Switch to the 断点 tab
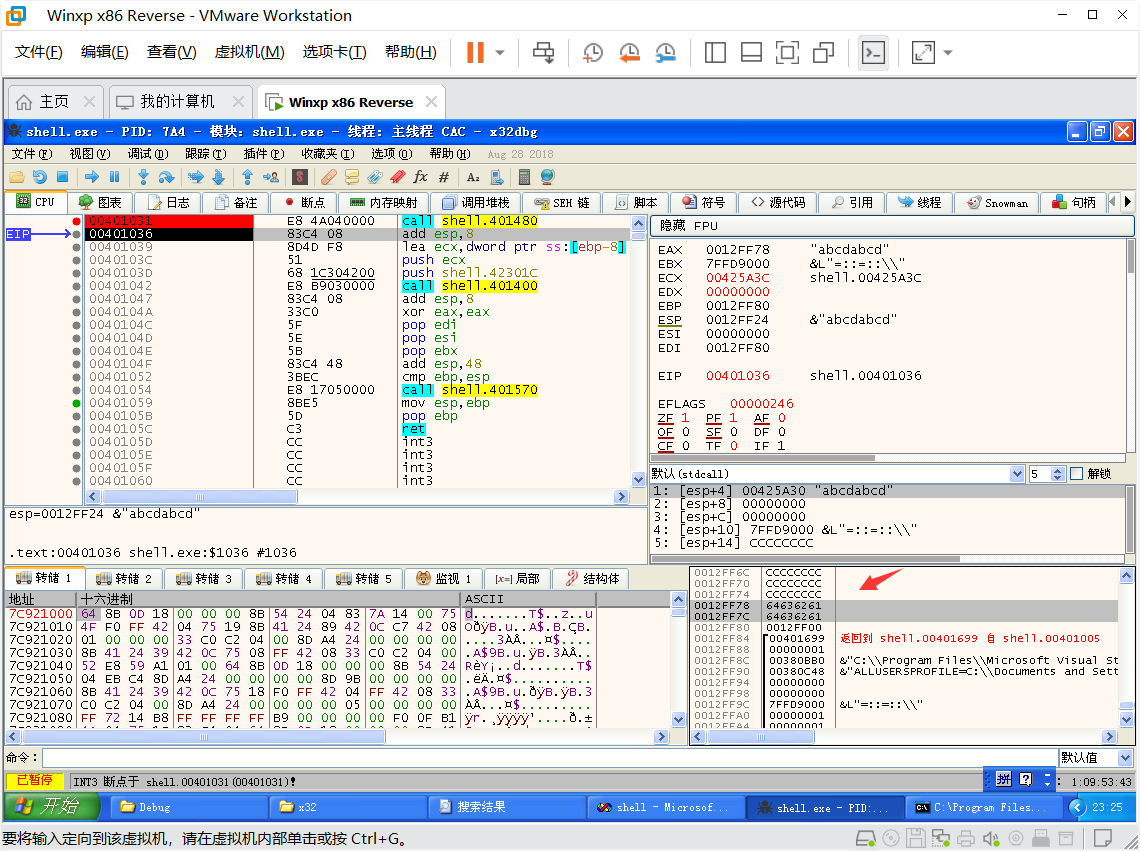This screenshot has width=1140, height=851. (x=305, y=202)
